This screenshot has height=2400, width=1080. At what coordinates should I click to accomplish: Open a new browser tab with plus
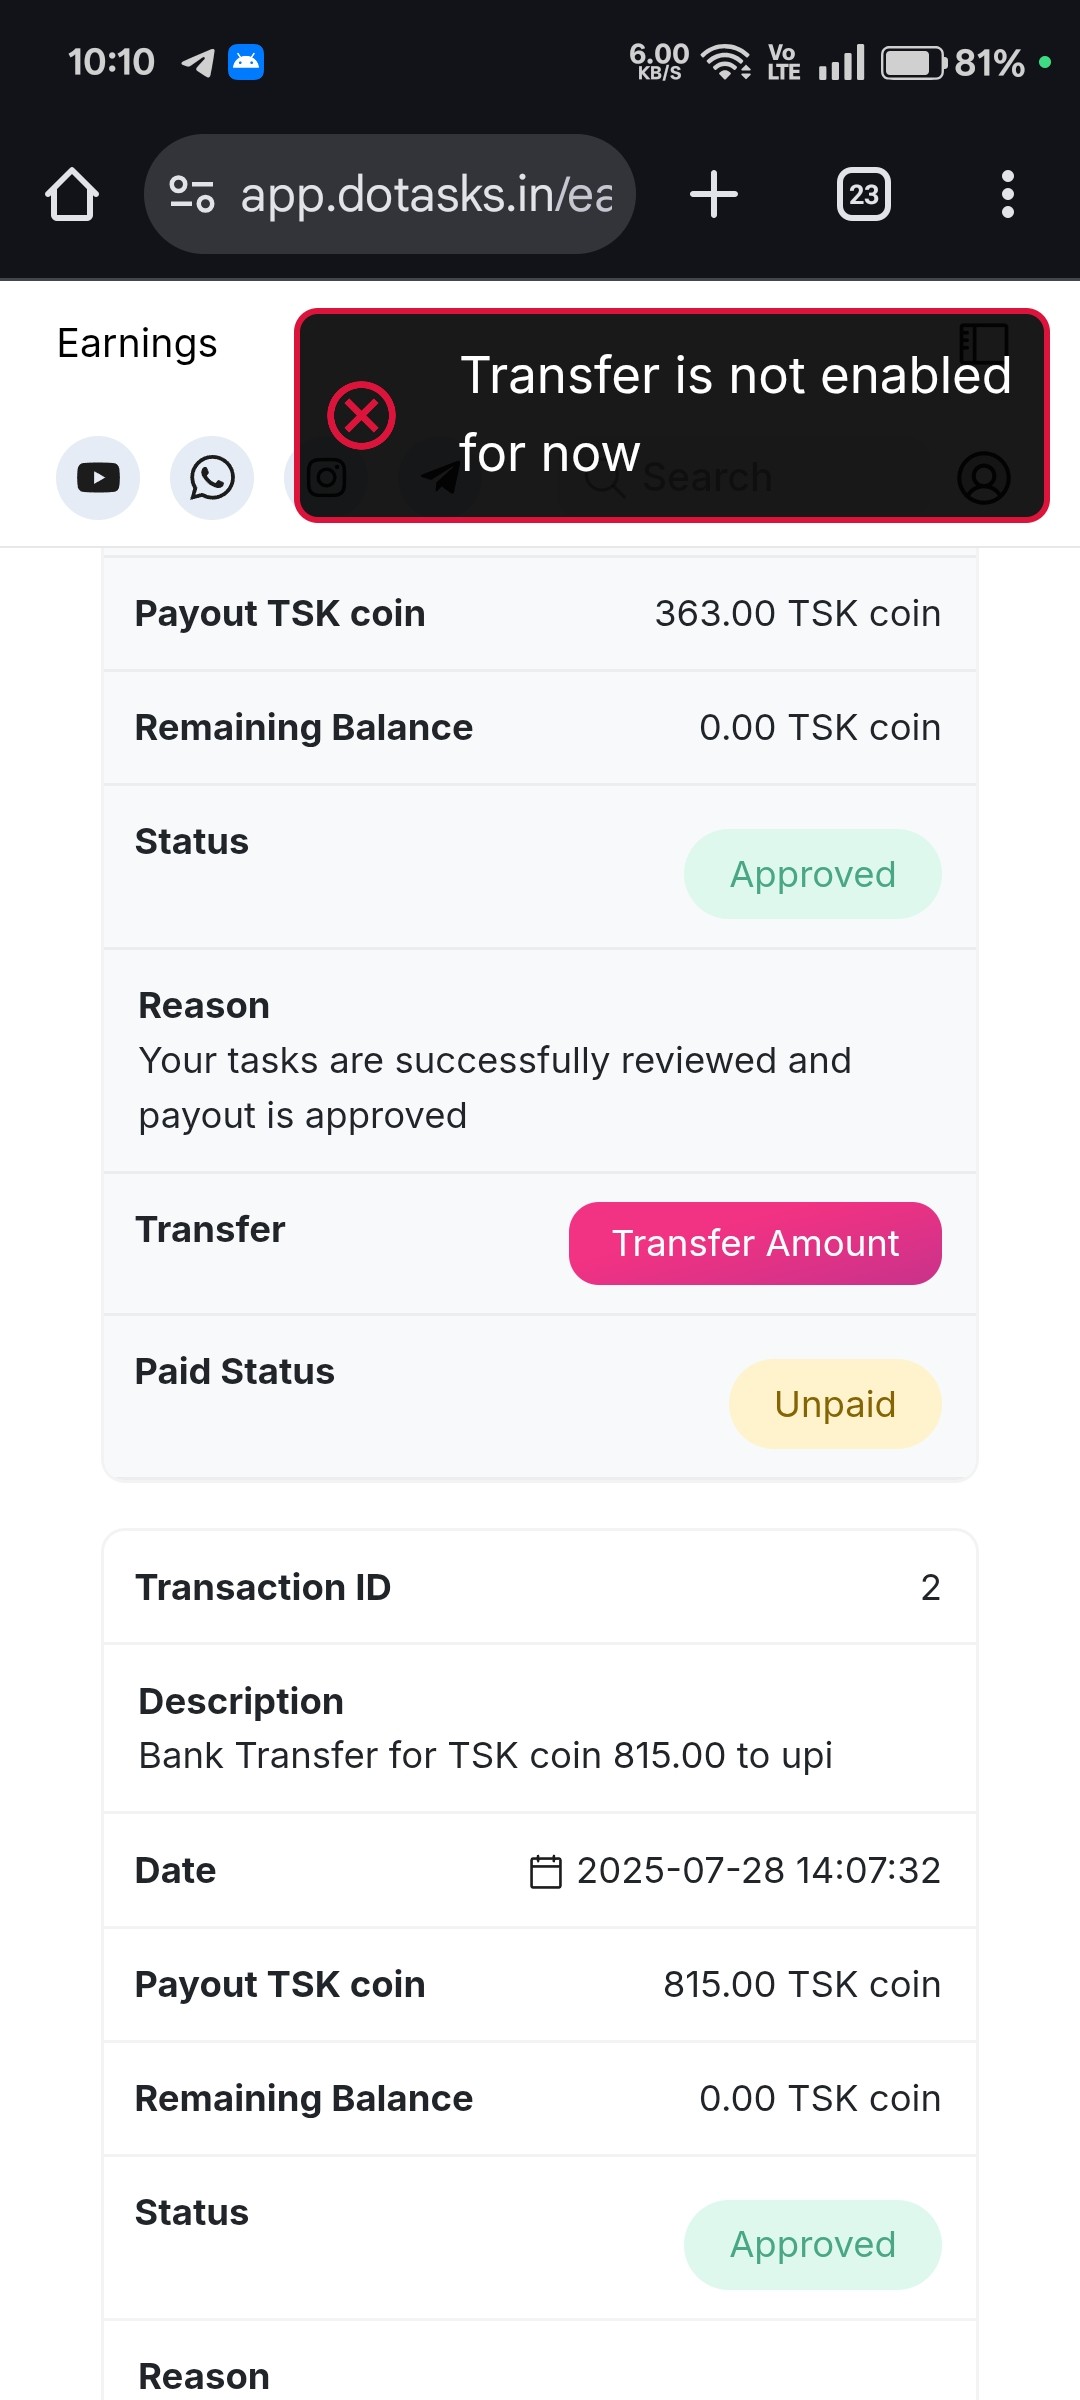714,194
